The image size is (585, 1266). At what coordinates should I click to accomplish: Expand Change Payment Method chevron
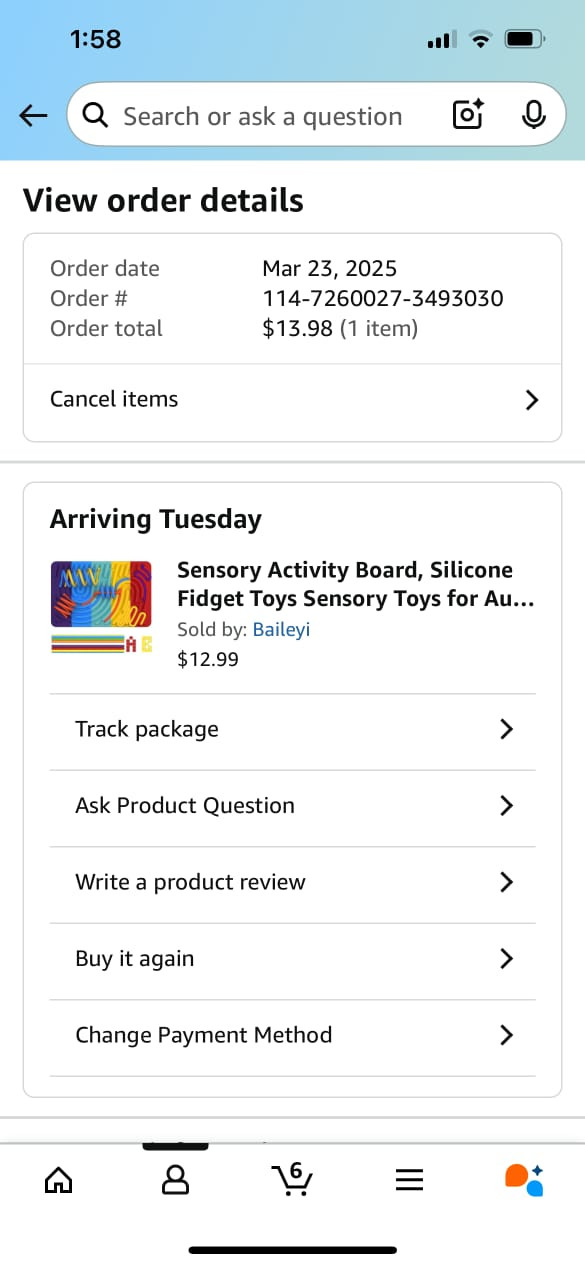pos(506,1035)
